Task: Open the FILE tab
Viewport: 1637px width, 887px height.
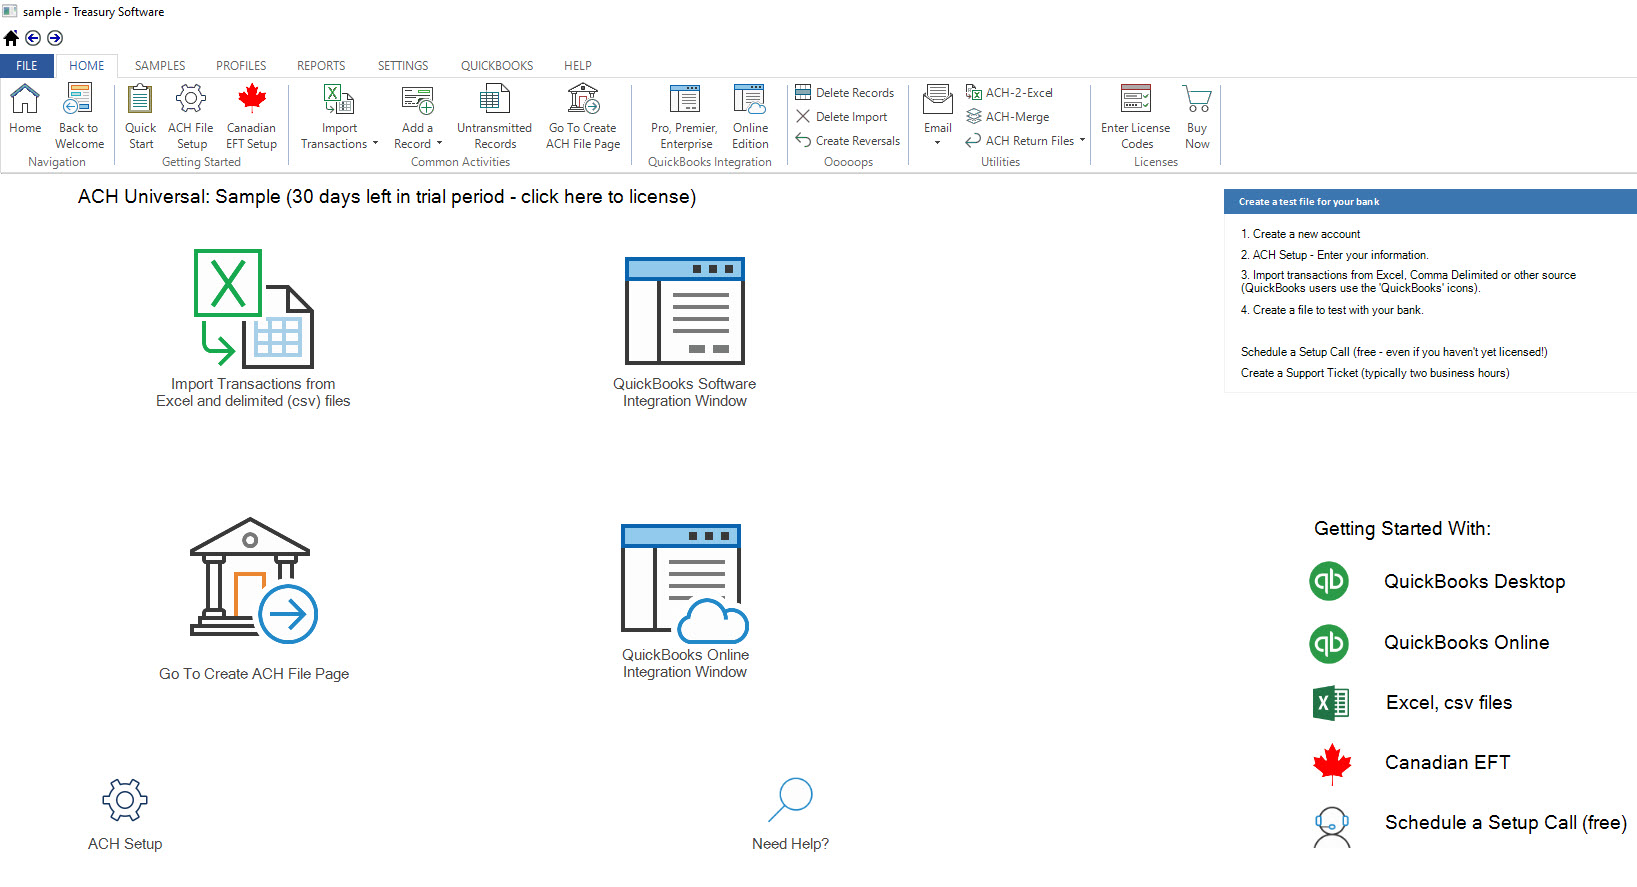Action: pyautogui.click(x=27, y=66)
